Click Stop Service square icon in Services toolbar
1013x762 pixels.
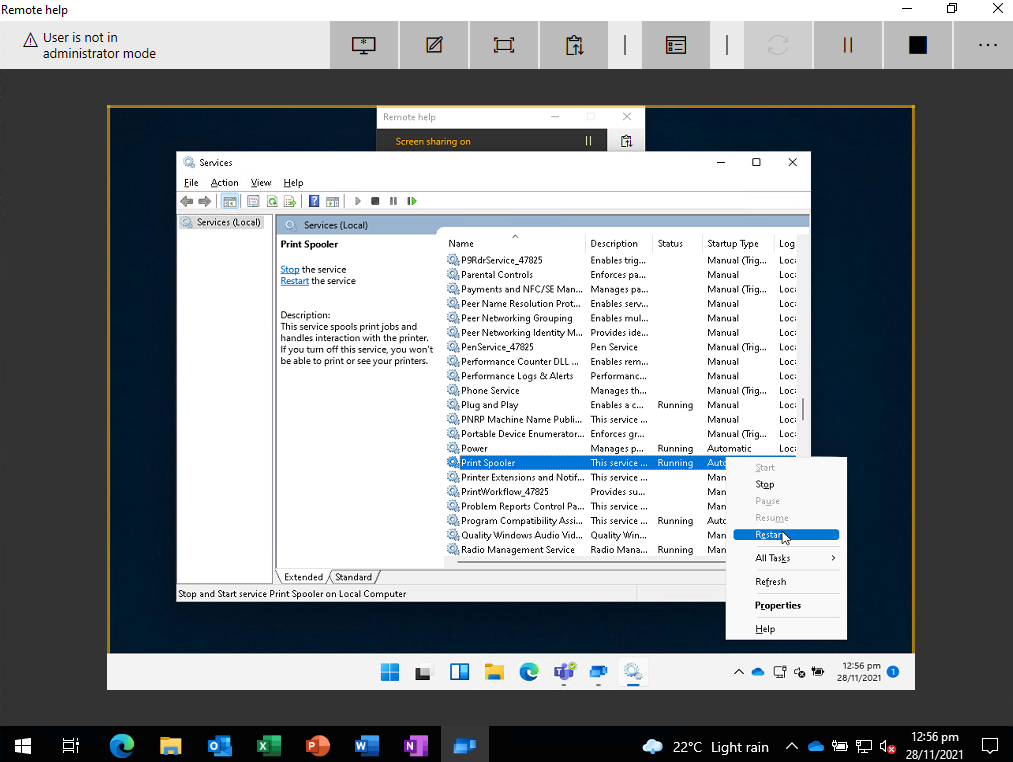click(x=375, y=202)
